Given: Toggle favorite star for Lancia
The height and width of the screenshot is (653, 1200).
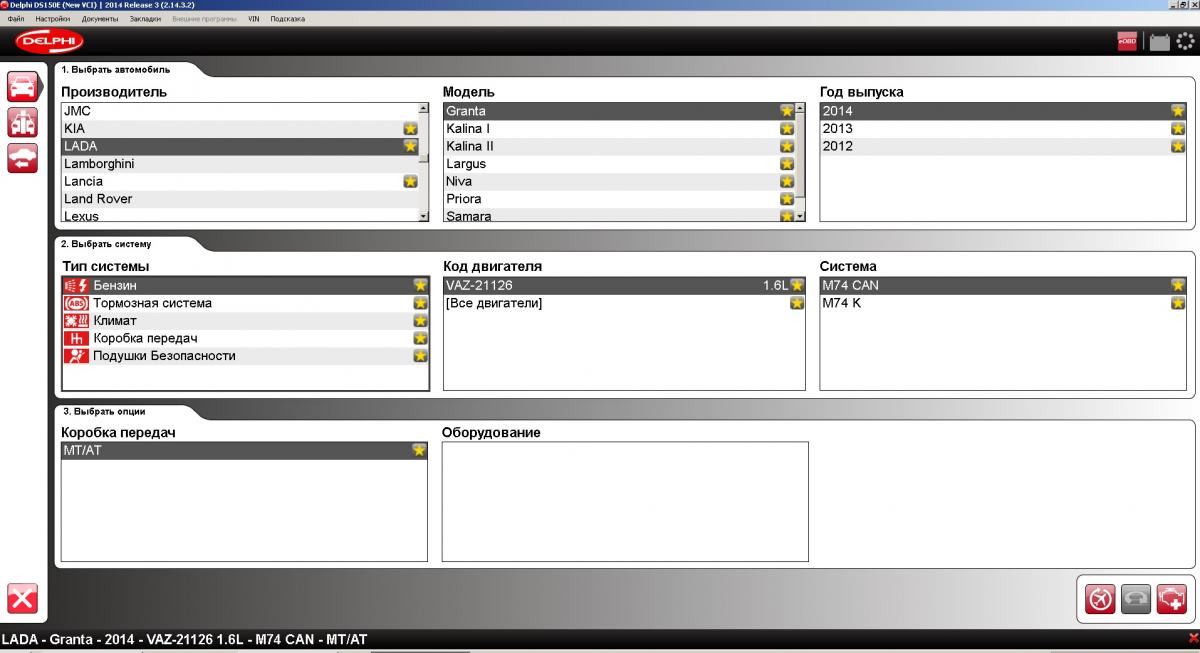Looking at the screenshot, I should 410,181.
